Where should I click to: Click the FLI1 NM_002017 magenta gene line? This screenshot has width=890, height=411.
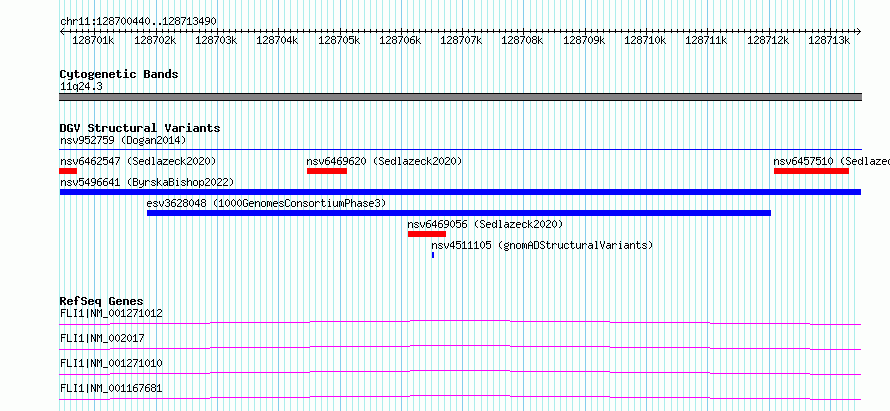pos(460,347)
